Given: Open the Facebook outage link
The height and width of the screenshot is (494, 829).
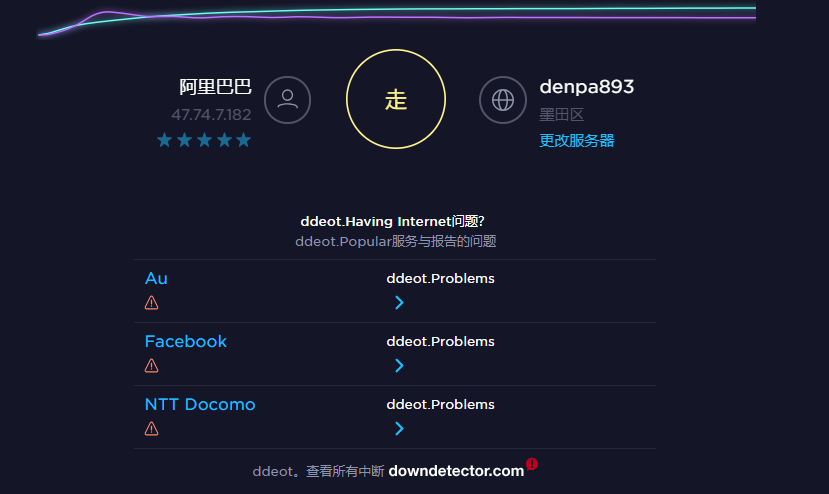Looking at the screenshot, I should [186, 341].
